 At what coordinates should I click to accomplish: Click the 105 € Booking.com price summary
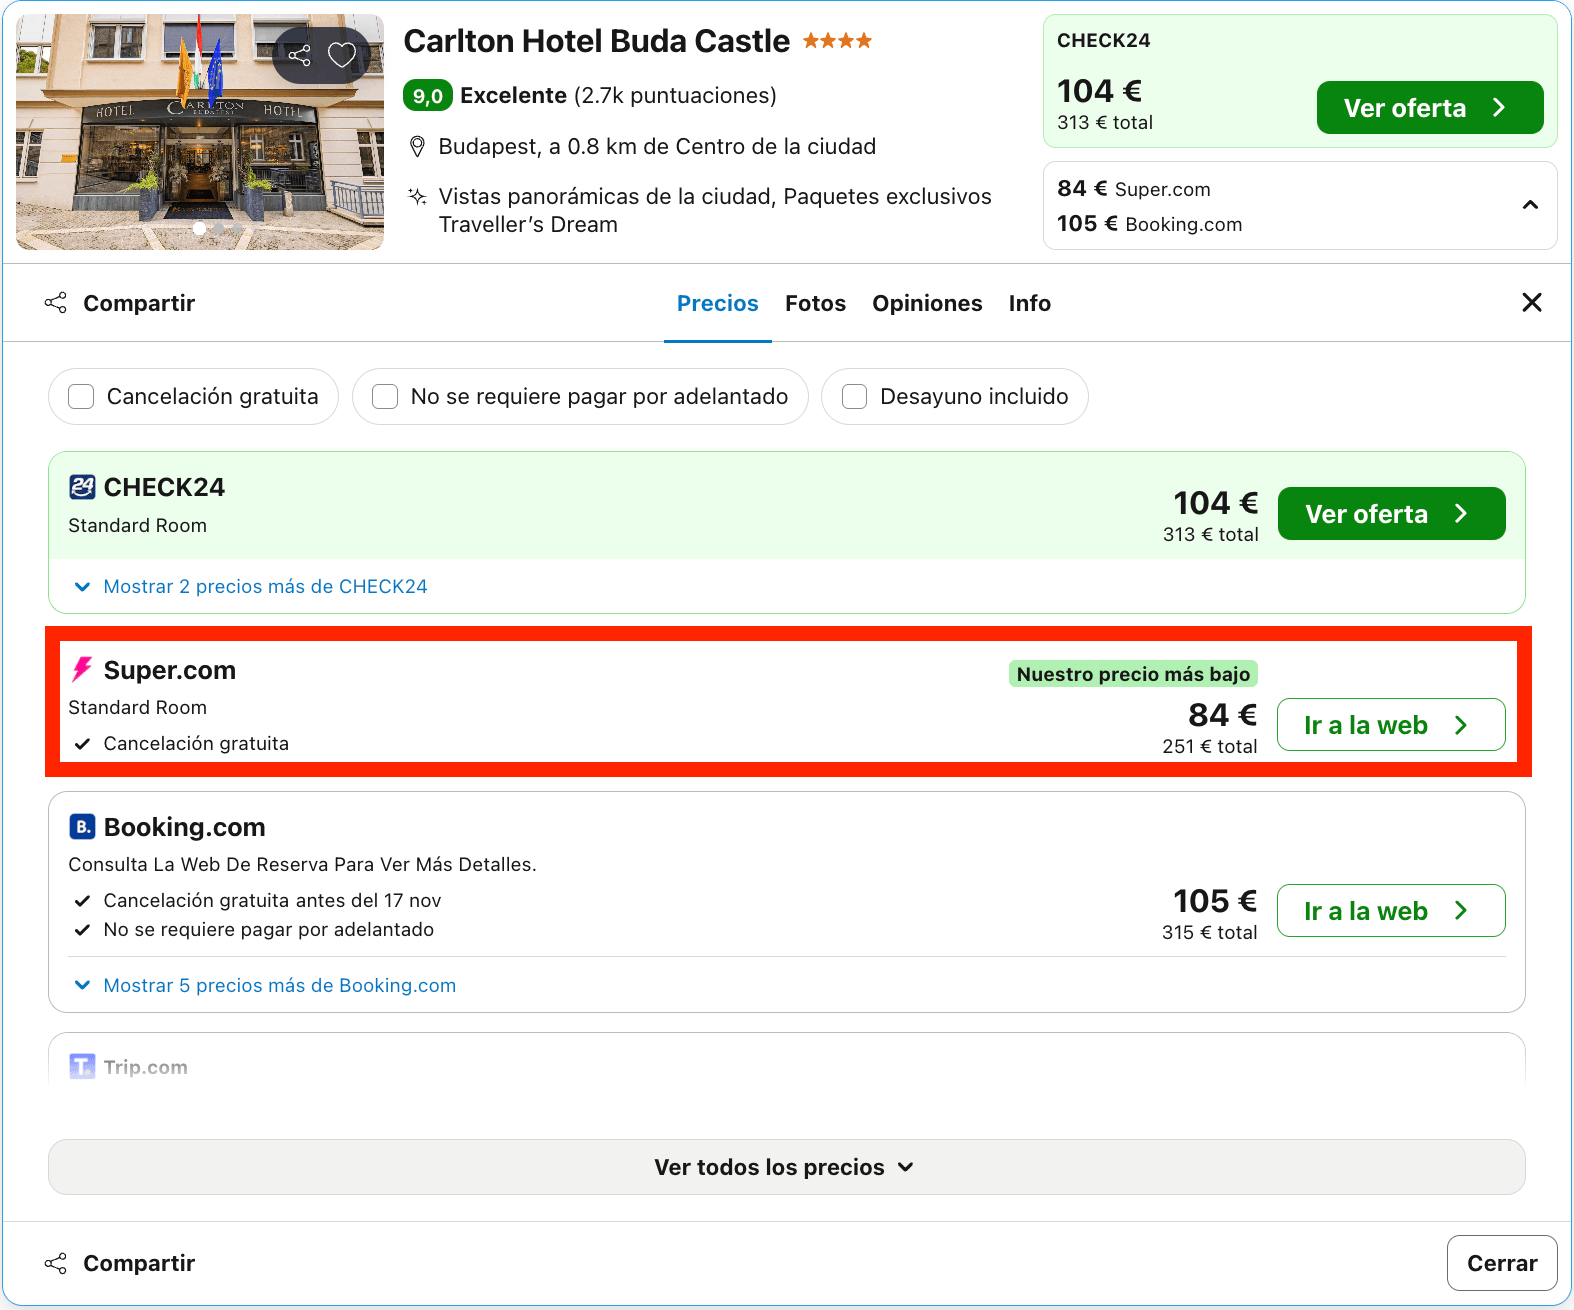(x=1149, y=224)
